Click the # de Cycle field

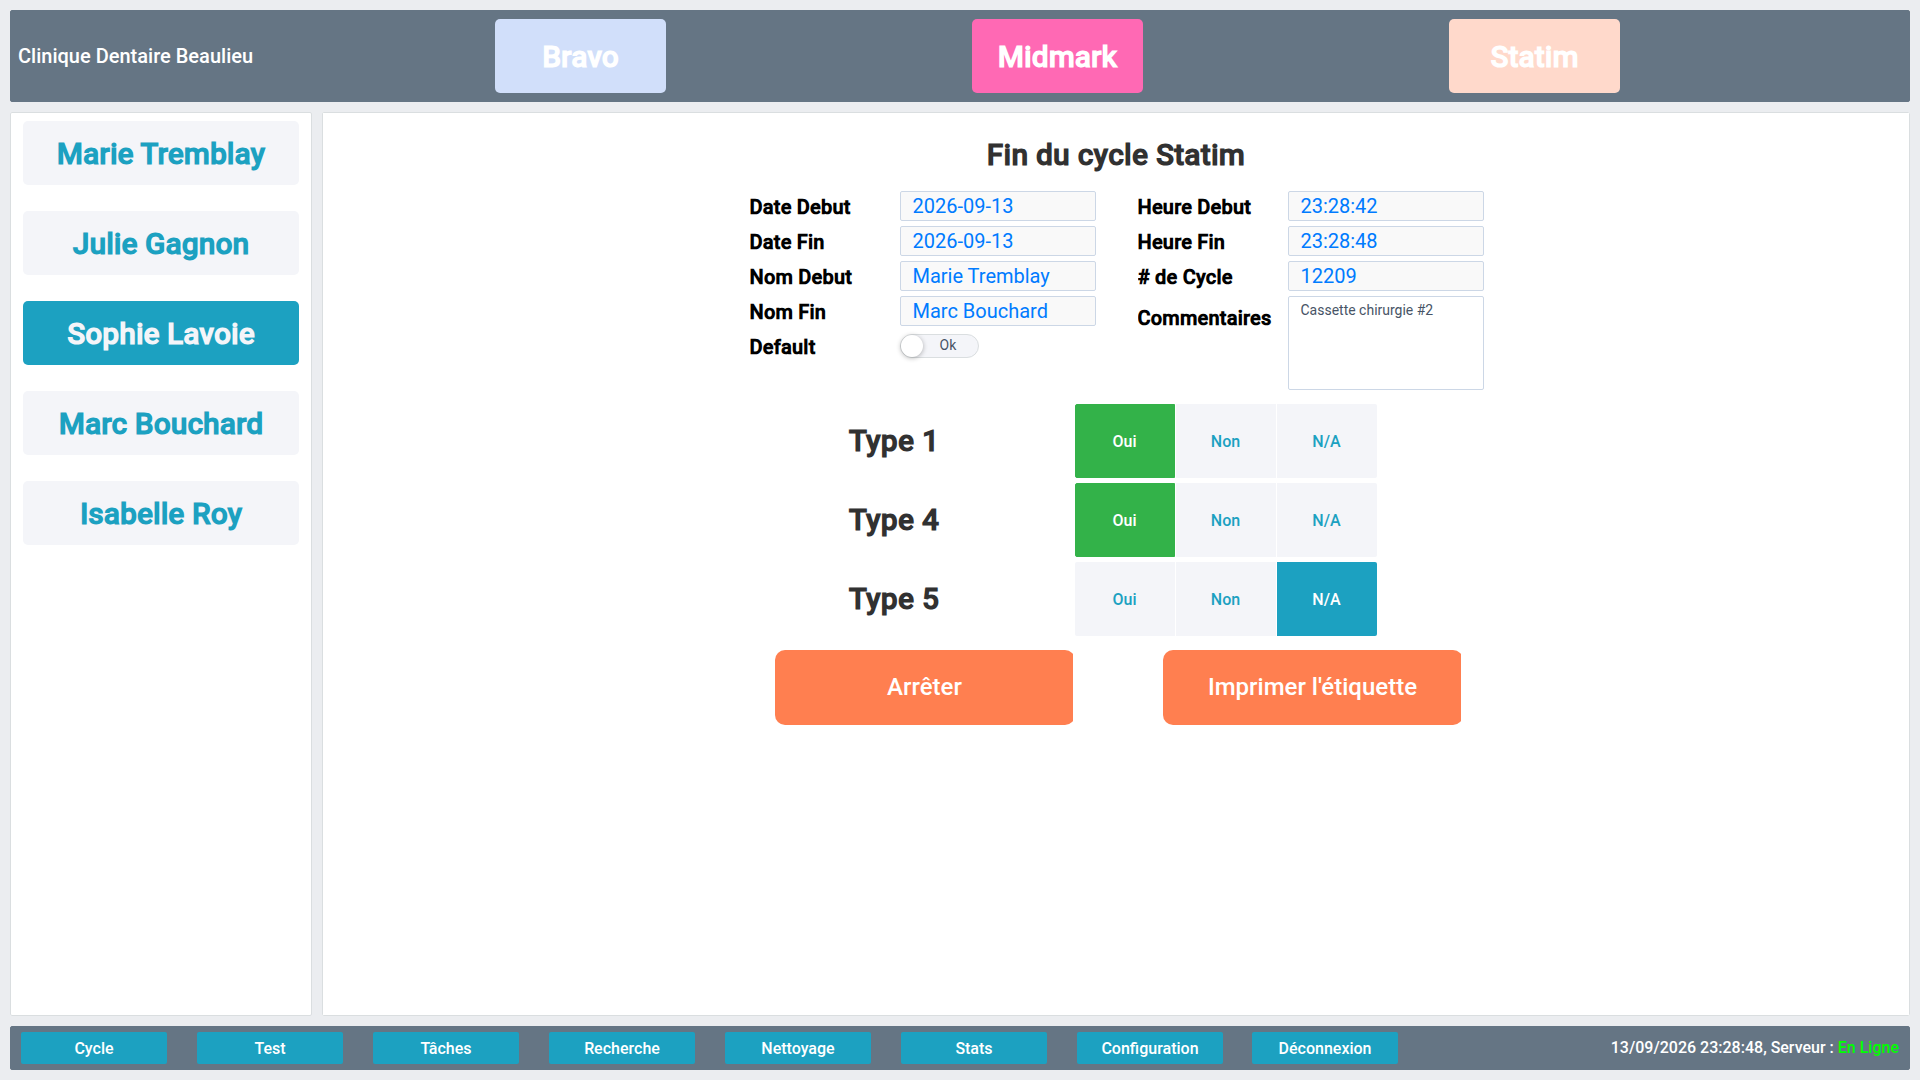click(x=1386, y=276)
